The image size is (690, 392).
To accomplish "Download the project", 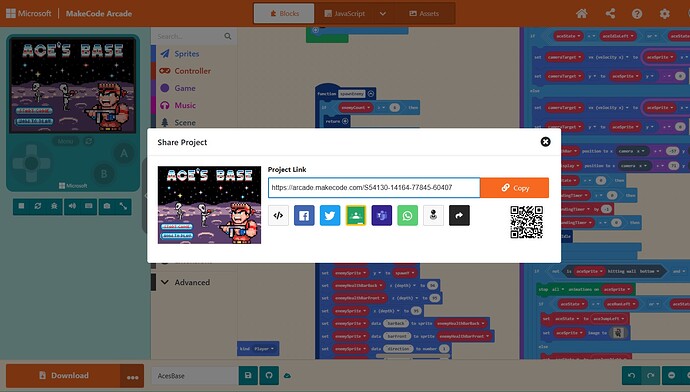I will (63, 376).
